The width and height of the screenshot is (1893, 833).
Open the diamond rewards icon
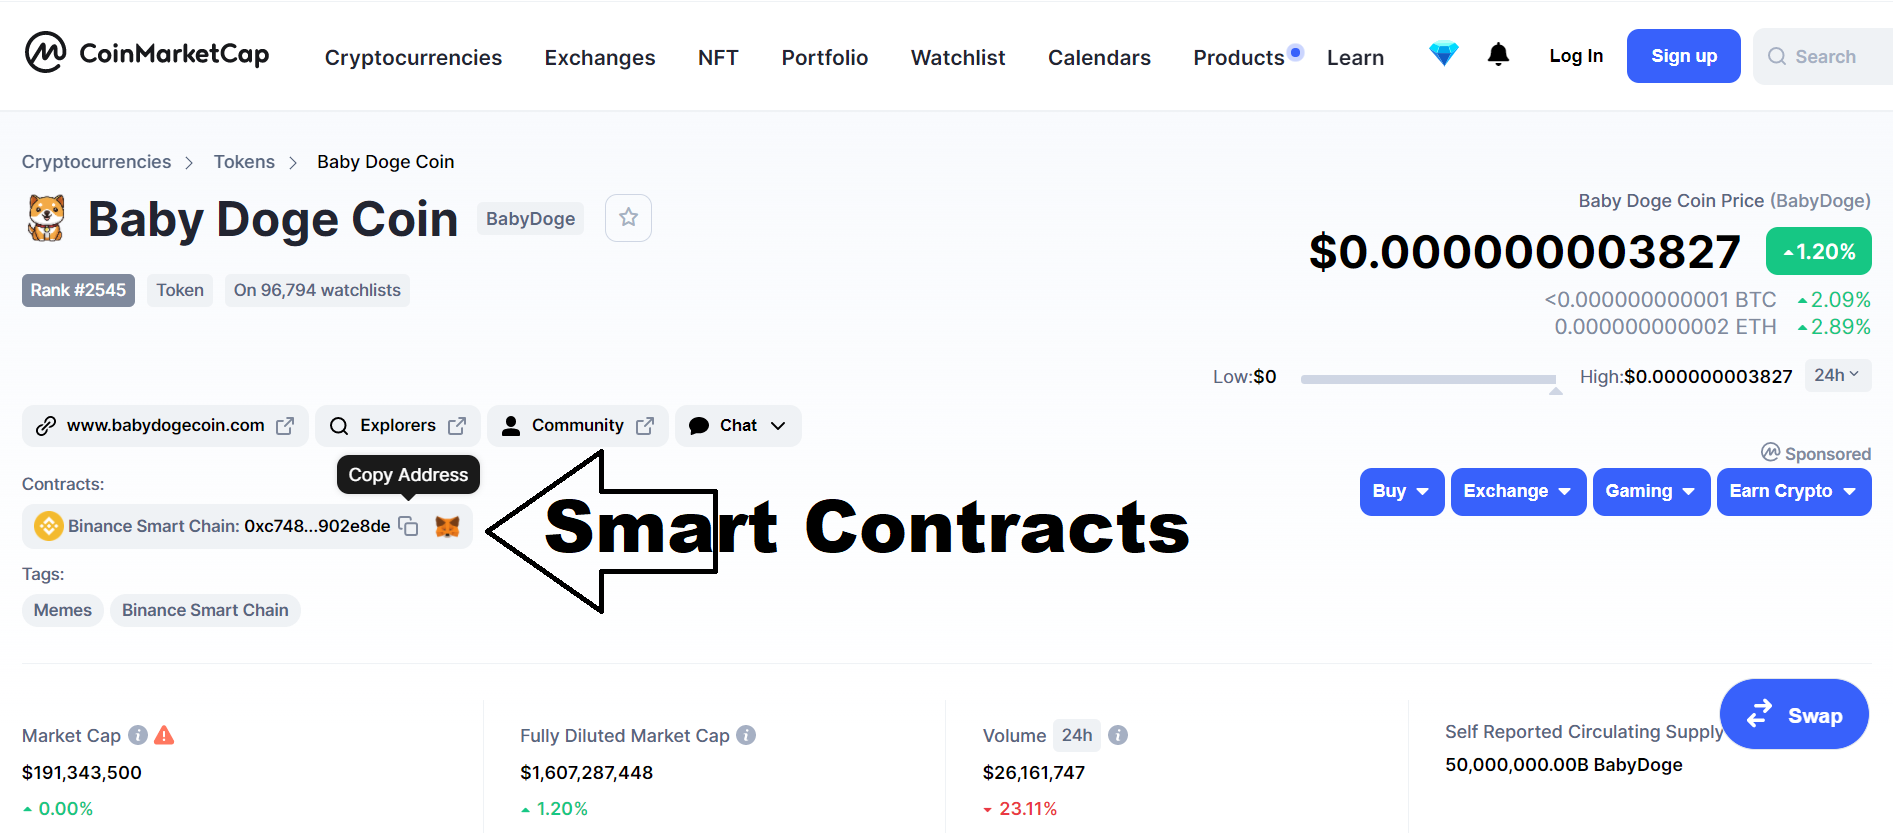1443,55
